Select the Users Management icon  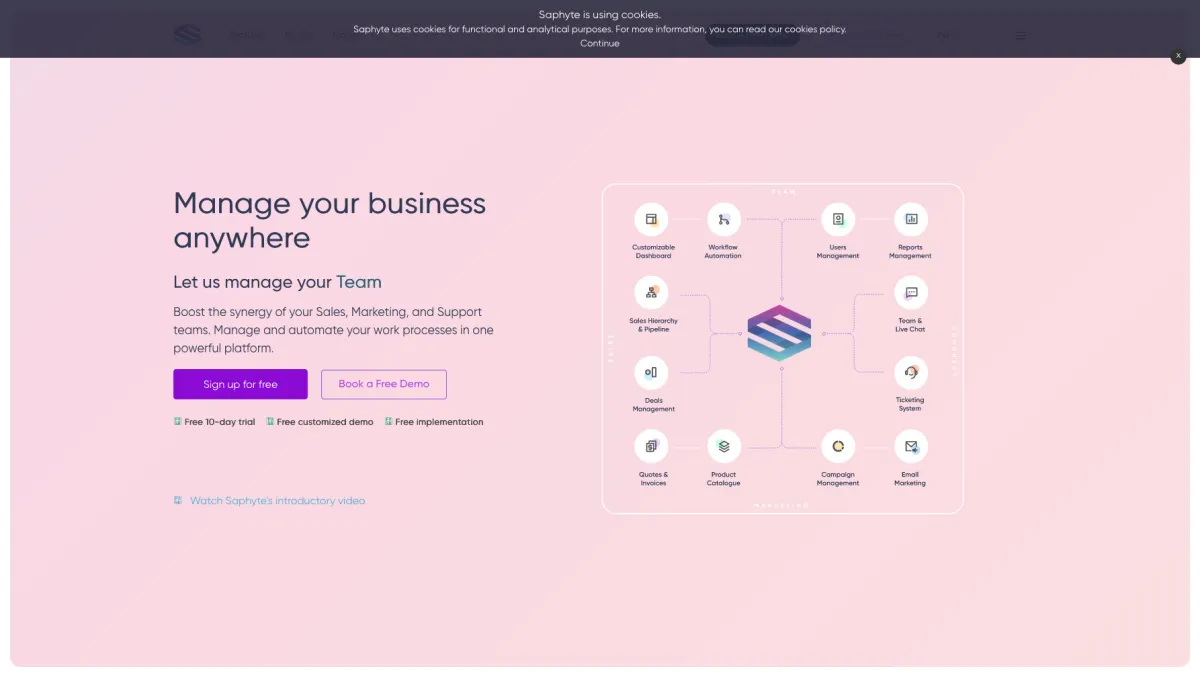[x=838, y=219]
